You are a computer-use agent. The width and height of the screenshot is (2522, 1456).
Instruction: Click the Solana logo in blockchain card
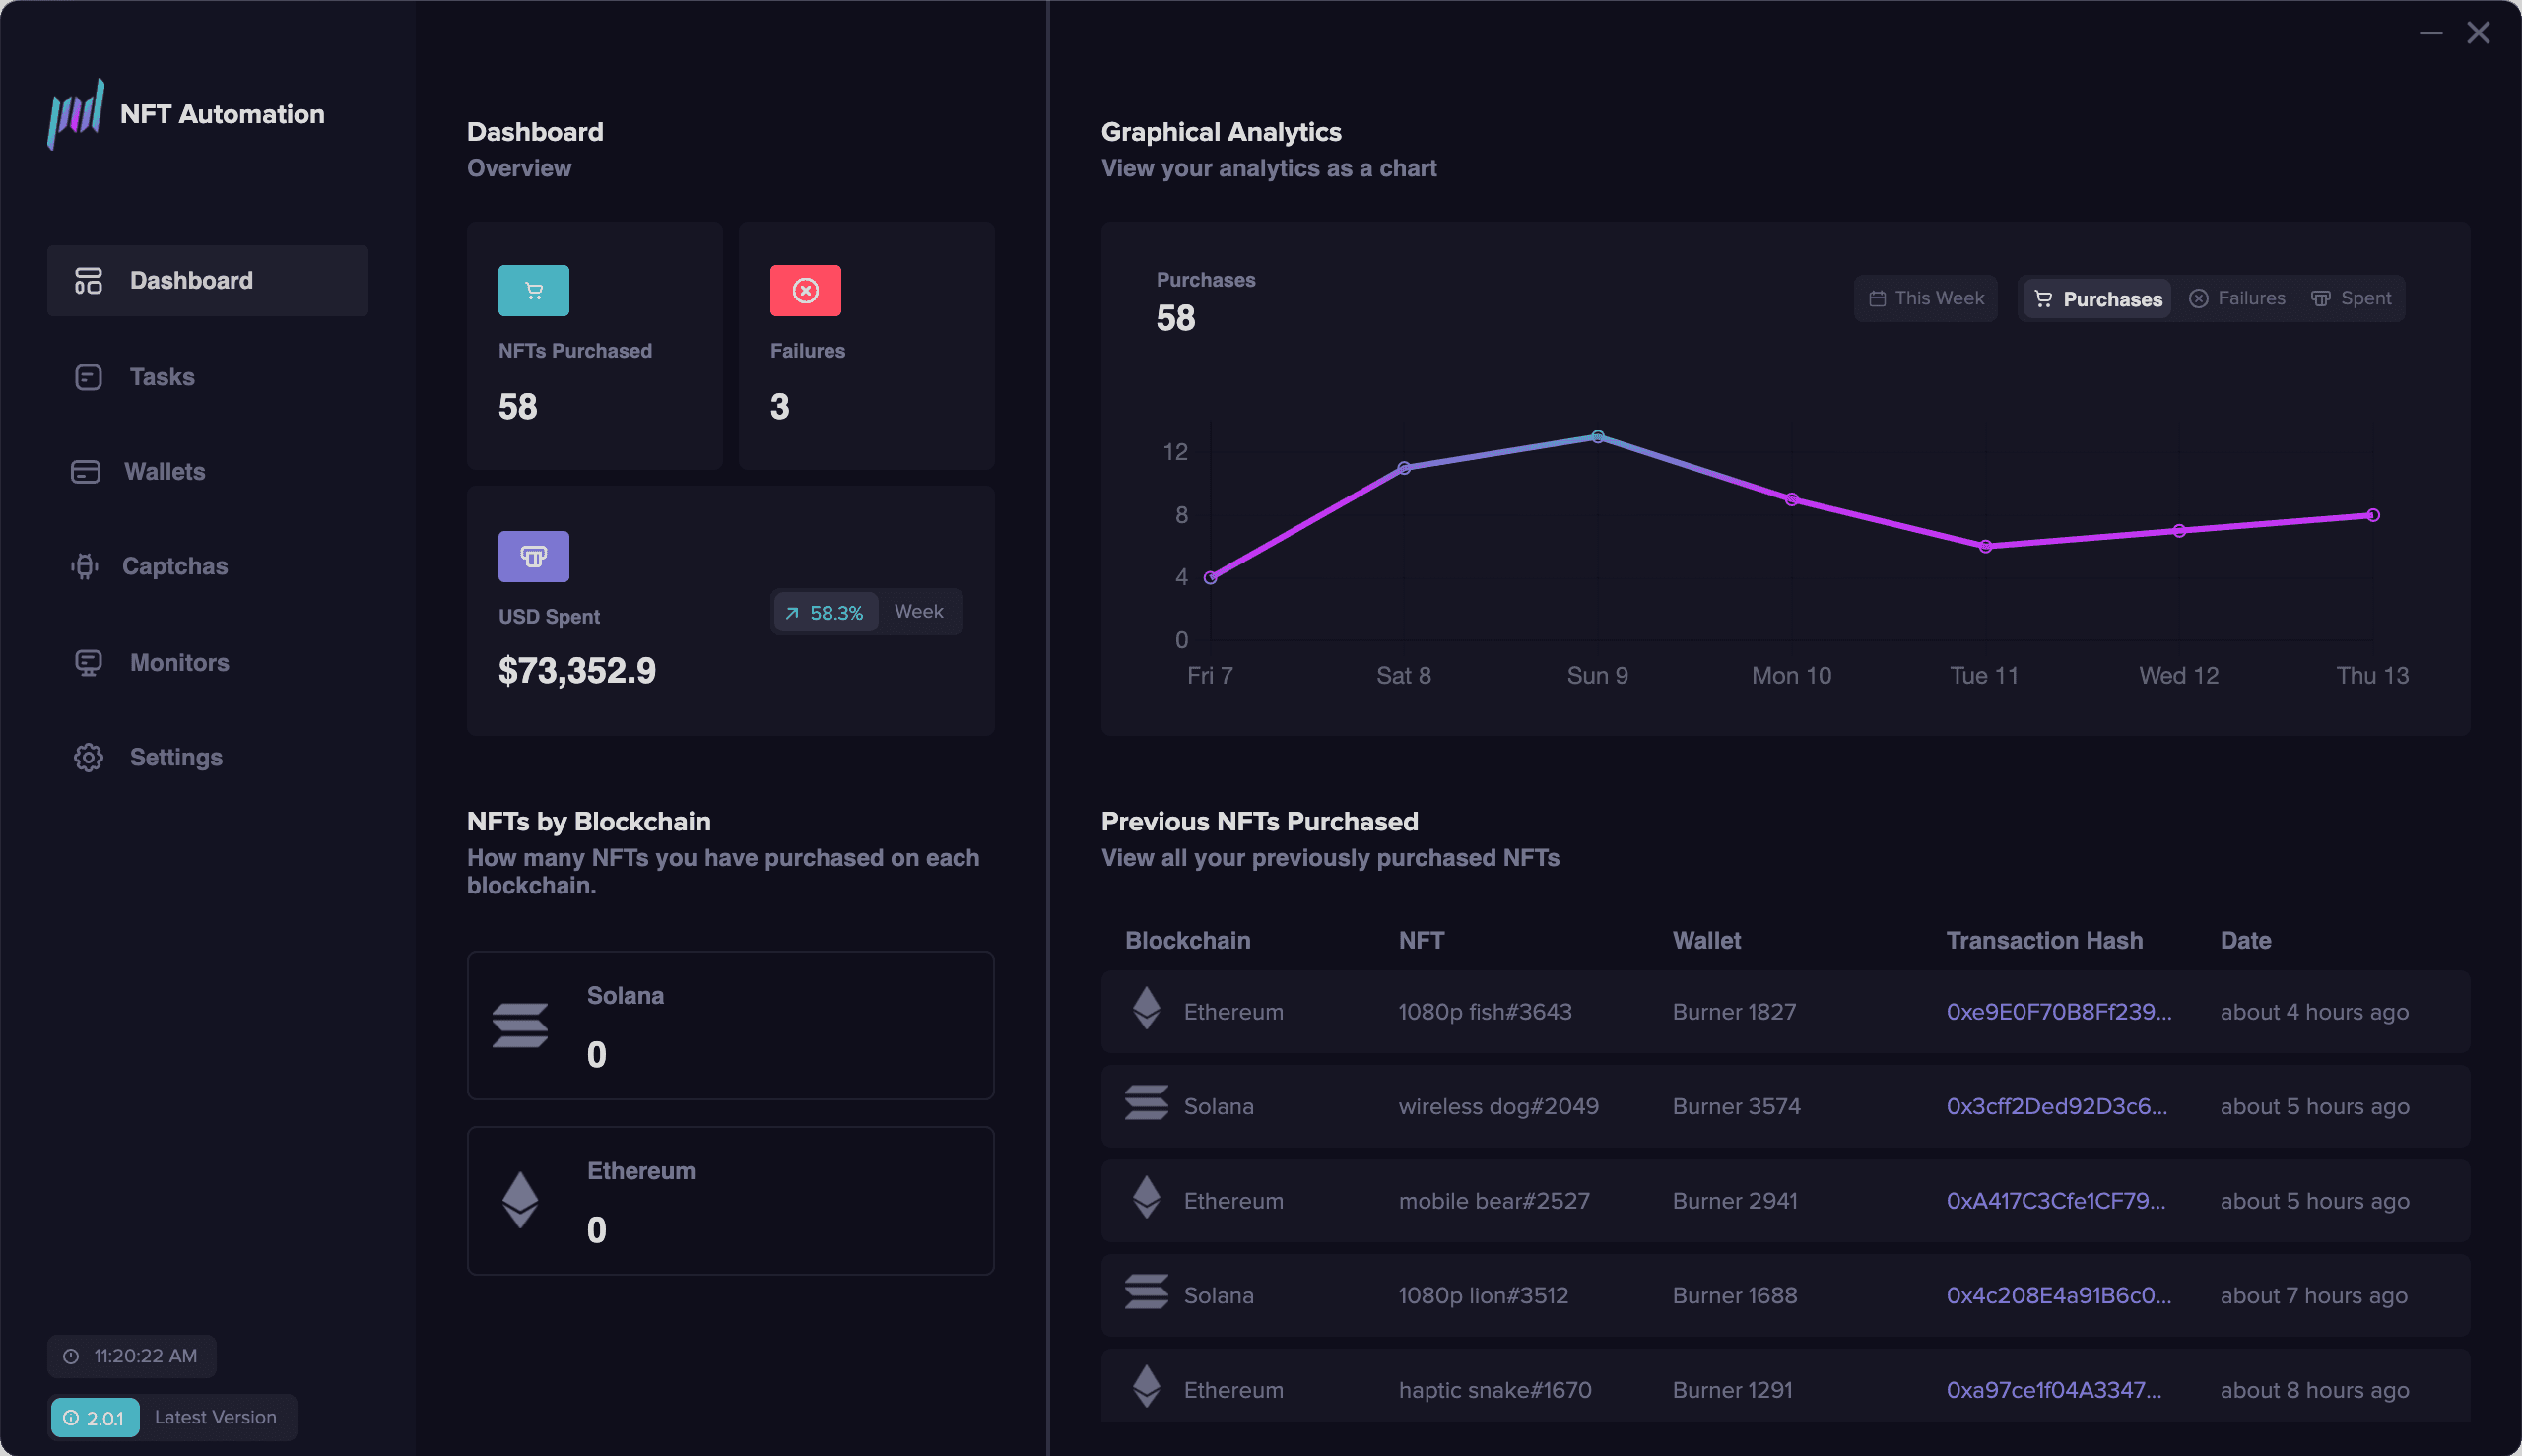pos(520,1025)
